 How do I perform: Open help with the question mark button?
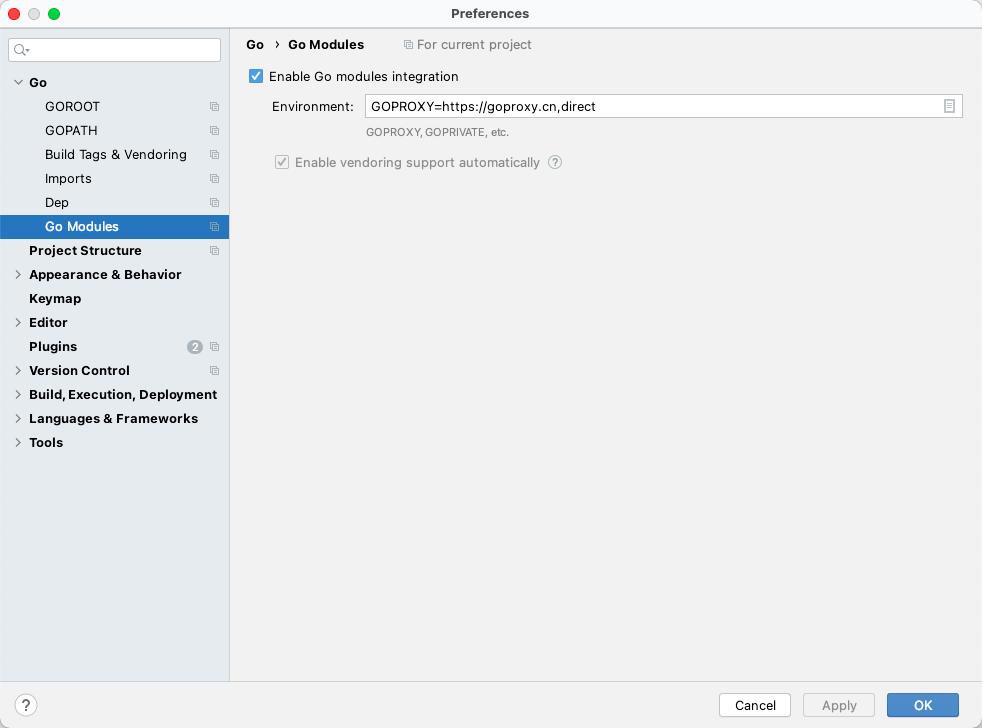coord(26,705)
